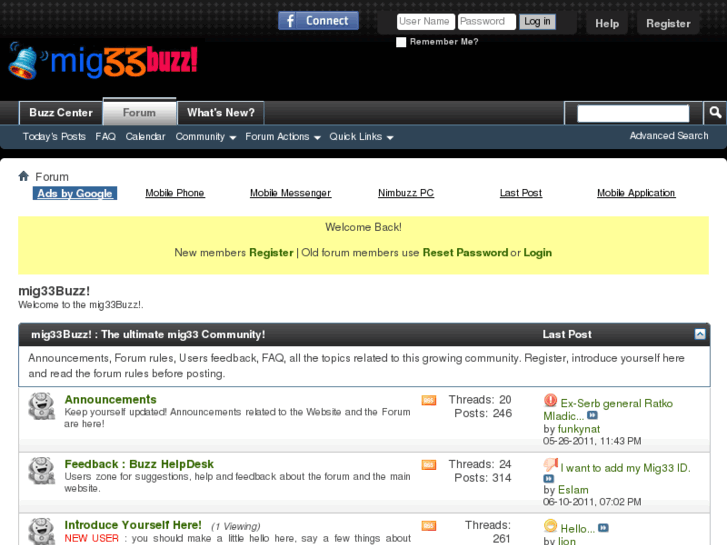Viewport: 727px width, 545px height.
Task: Go to last post arrow below Mig33 ID
Action: tap(548, 479)
